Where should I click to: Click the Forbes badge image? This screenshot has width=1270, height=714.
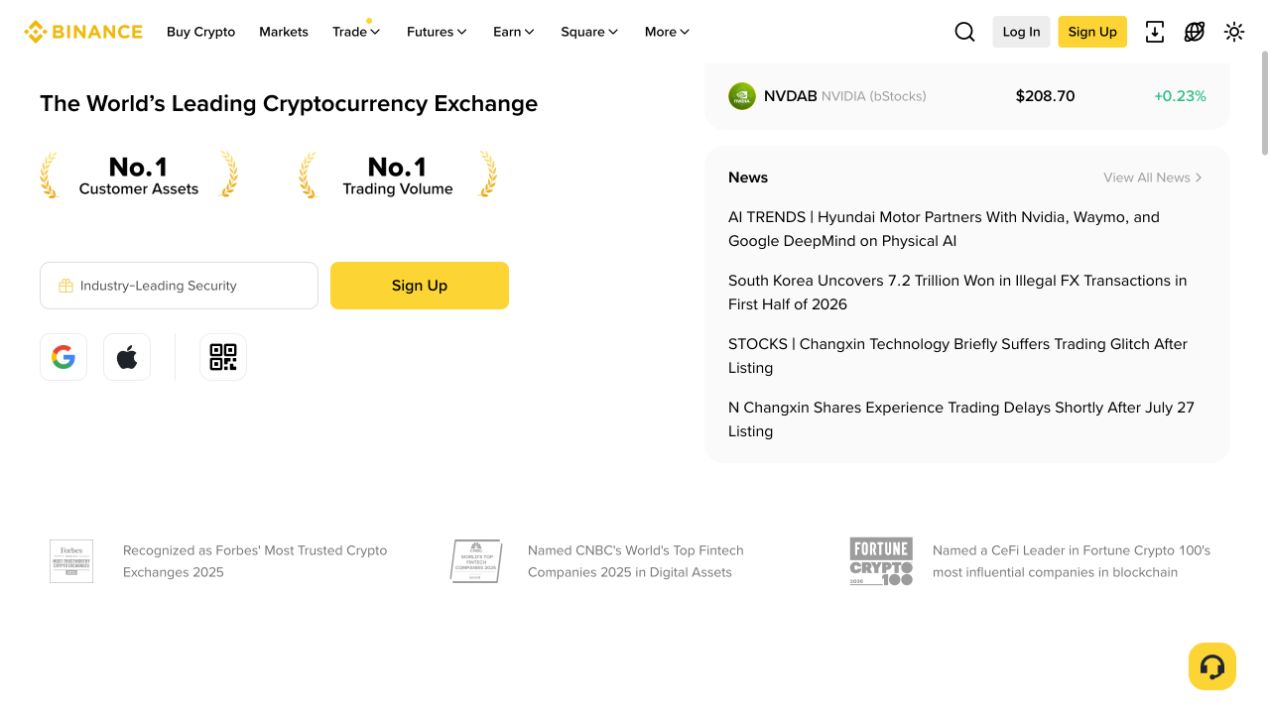pos(71,561)
